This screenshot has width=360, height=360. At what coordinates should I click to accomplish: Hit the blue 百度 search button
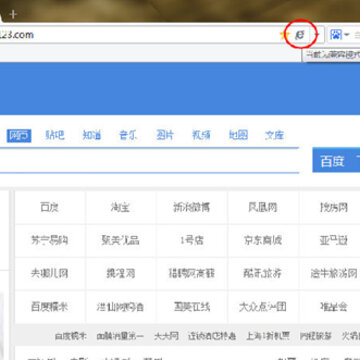coord(336,161)
